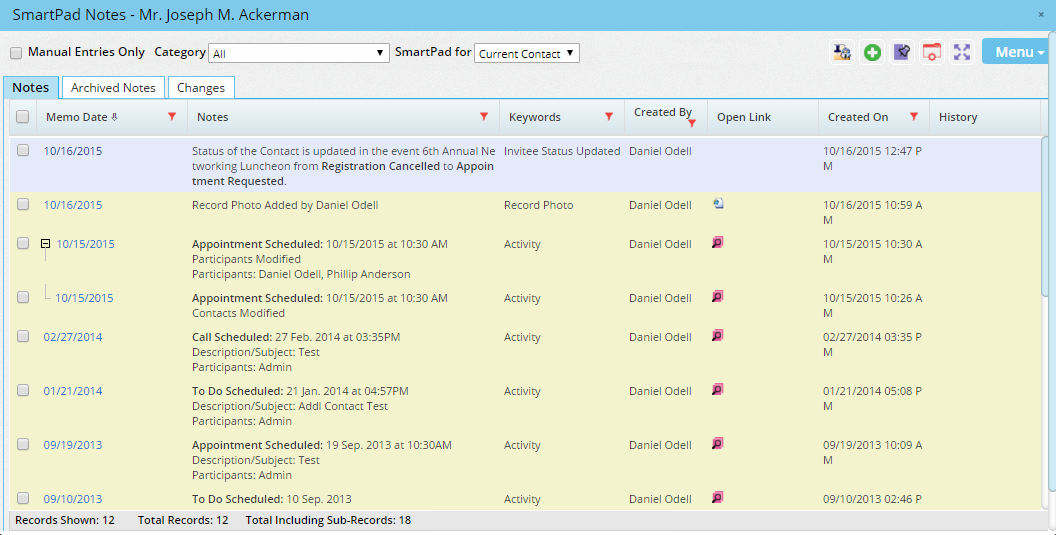Open link for 09/19/2013 appointment row
This screenshot has height=535, width=1056.
(718, 443)
